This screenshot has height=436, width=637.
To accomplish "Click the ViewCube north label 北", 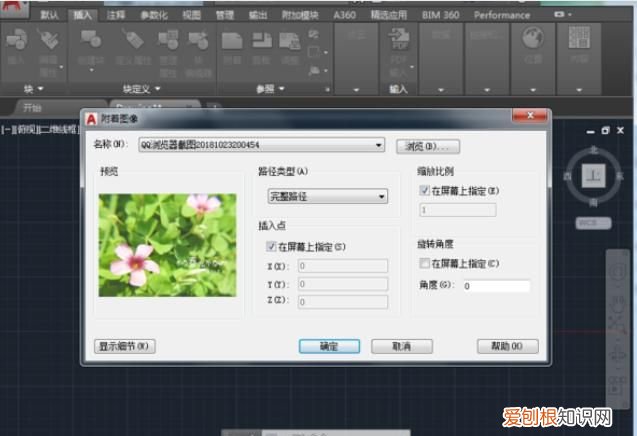I will 594,150.
